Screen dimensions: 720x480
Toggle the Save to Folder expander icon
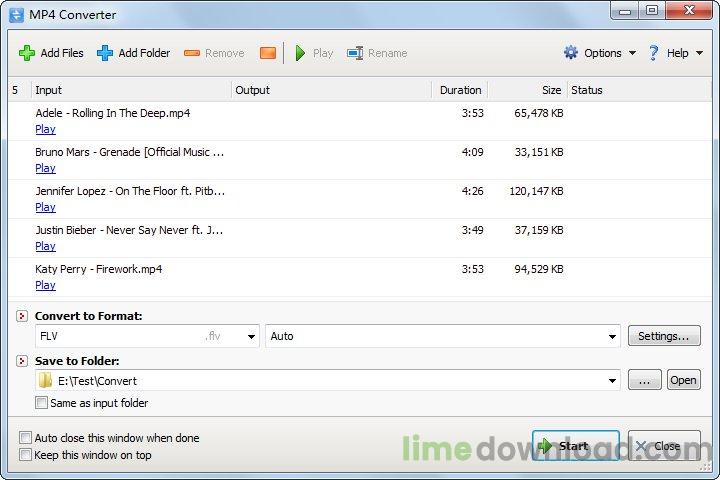click(x=22, y=361)
